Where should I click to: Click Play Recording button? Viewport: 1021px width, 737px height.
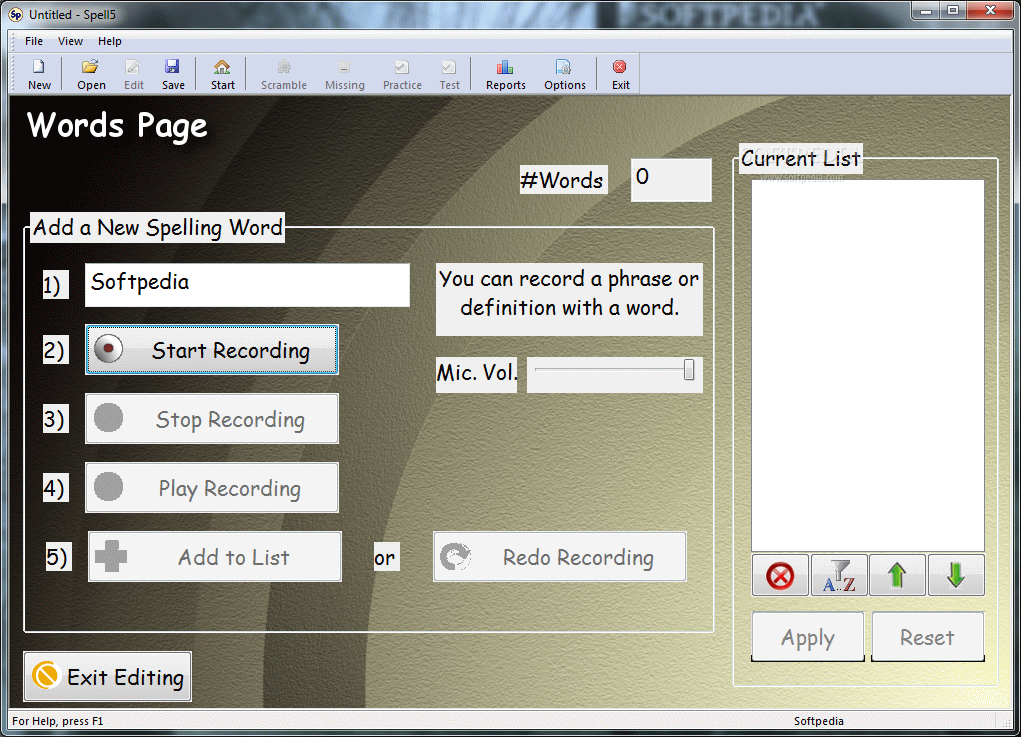[x=212, y=488]
